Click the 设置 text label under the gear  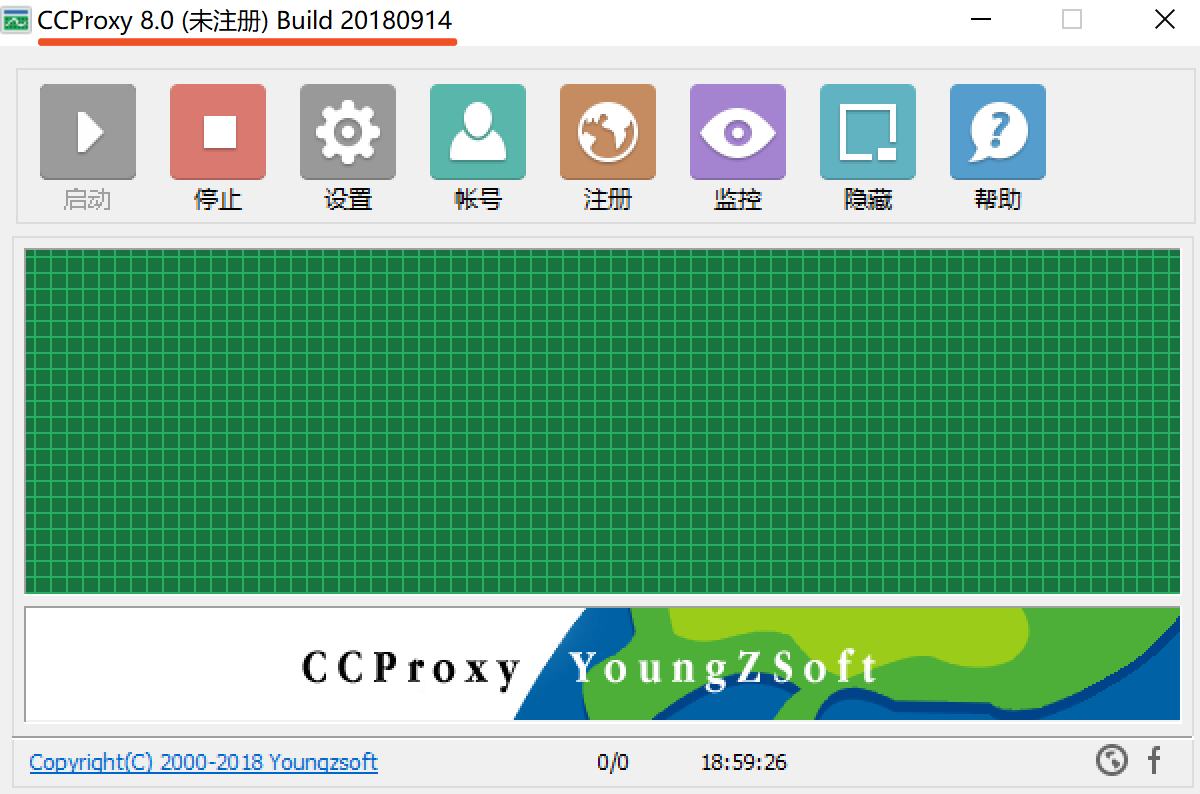(348, 199)
